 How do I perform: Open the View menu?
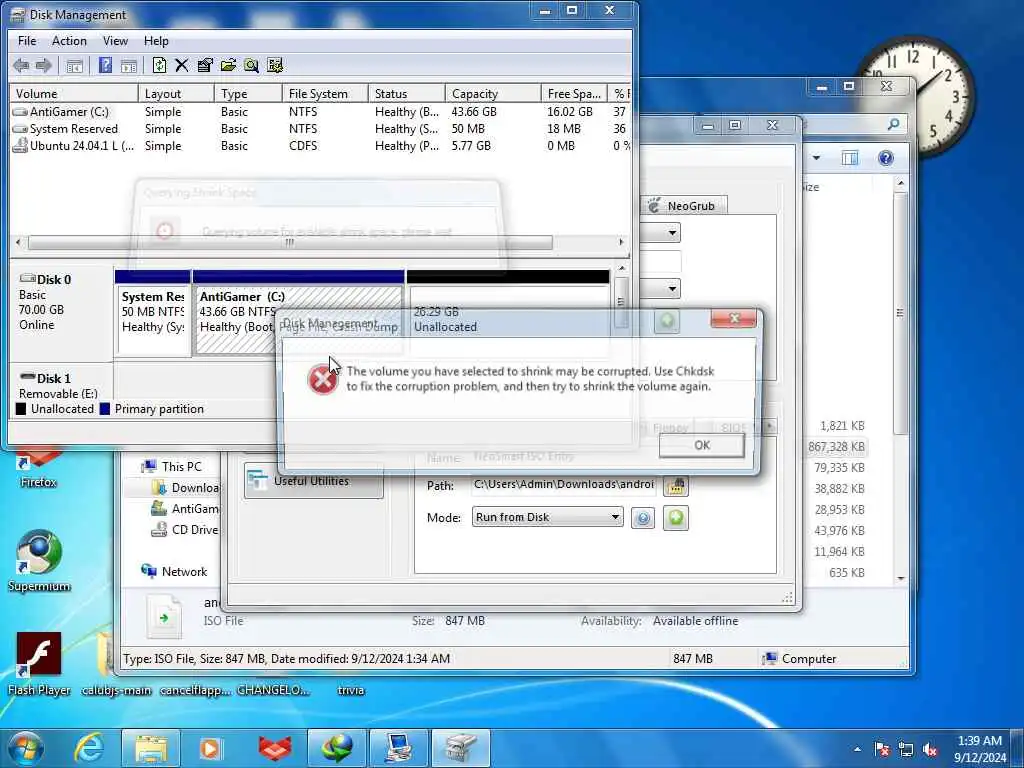click(x=115, y=40)
